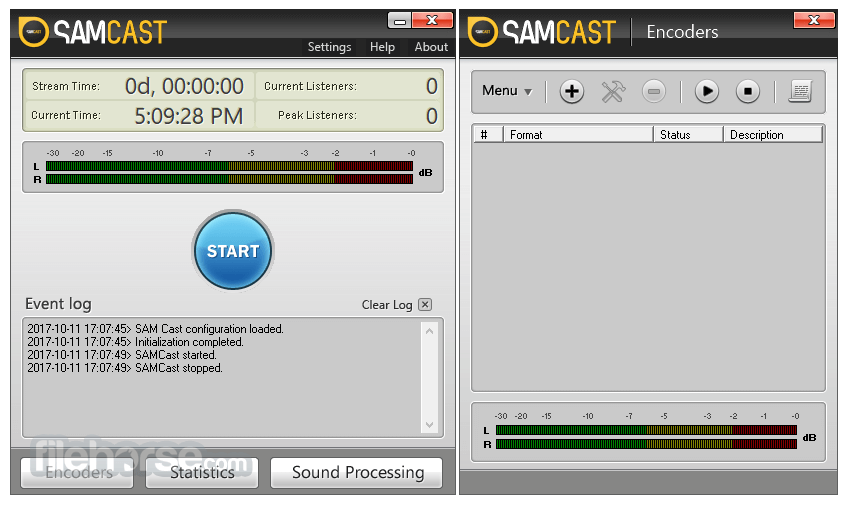Image resolution: width=848 pixels, height=507 pixels.
Task: Click SAMCast logo in main window
Action: click(x=93, y=32)
